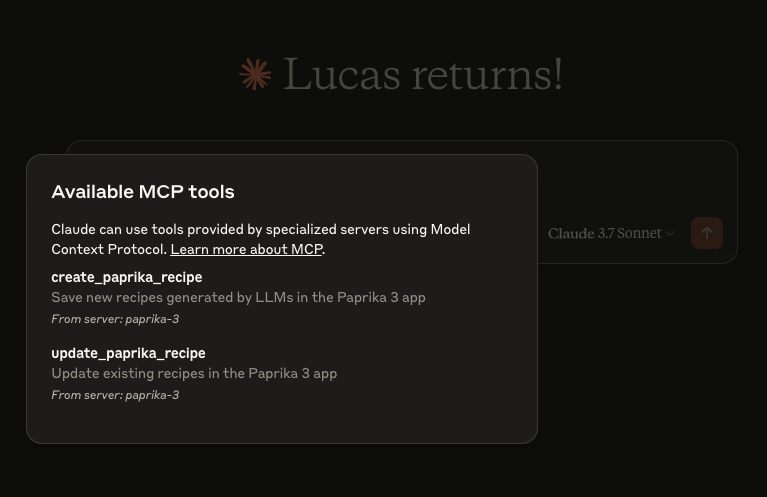Select the update_paprika_recipe tool name
Viewport: 767px width, 497px height.
[x=128, y=353]
